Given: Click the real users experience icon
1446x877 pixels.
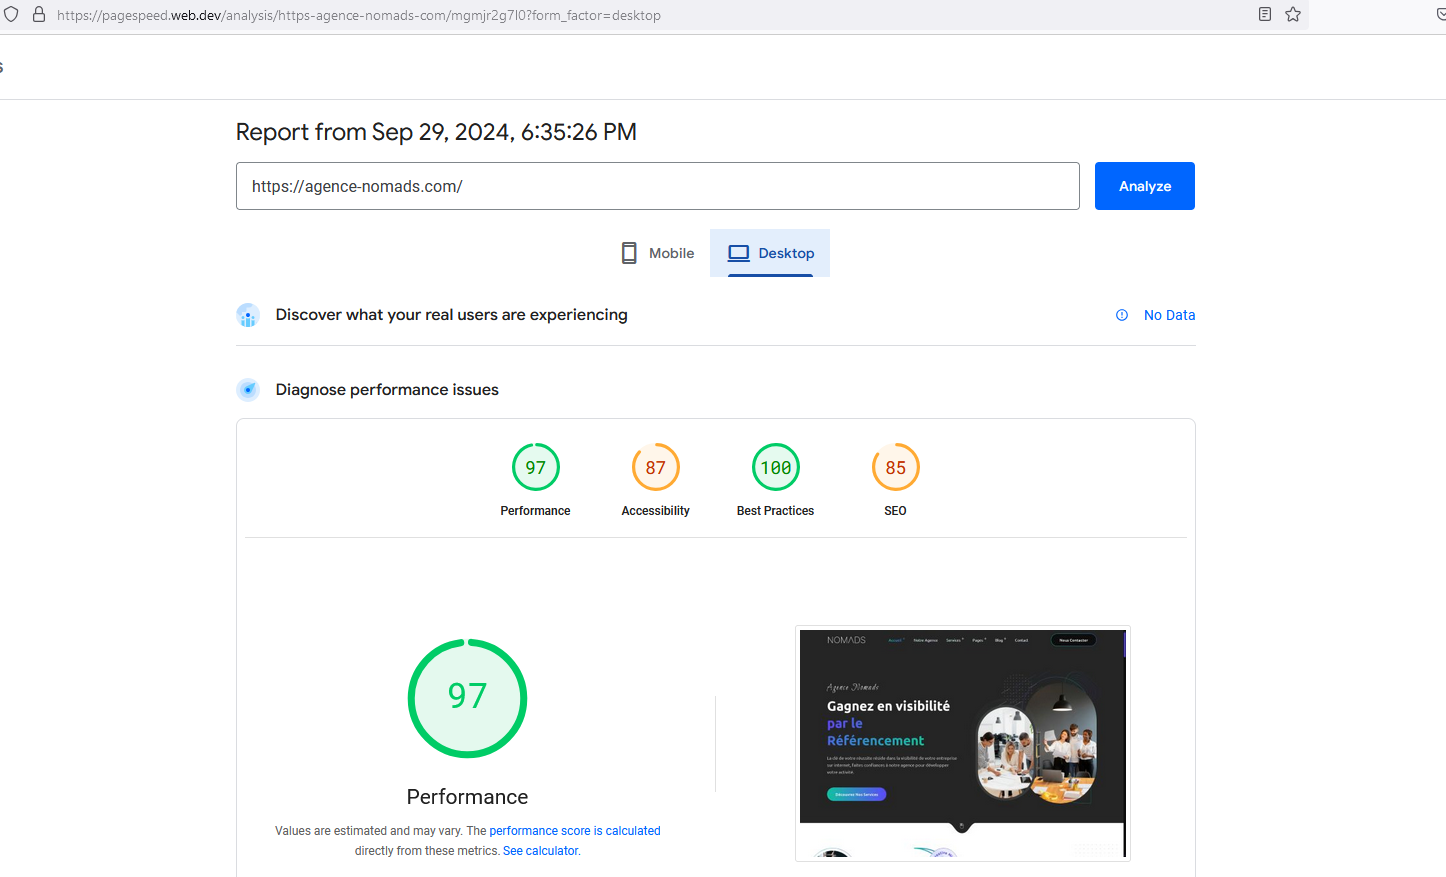Looking at the screenshot, I should point(248,315).
